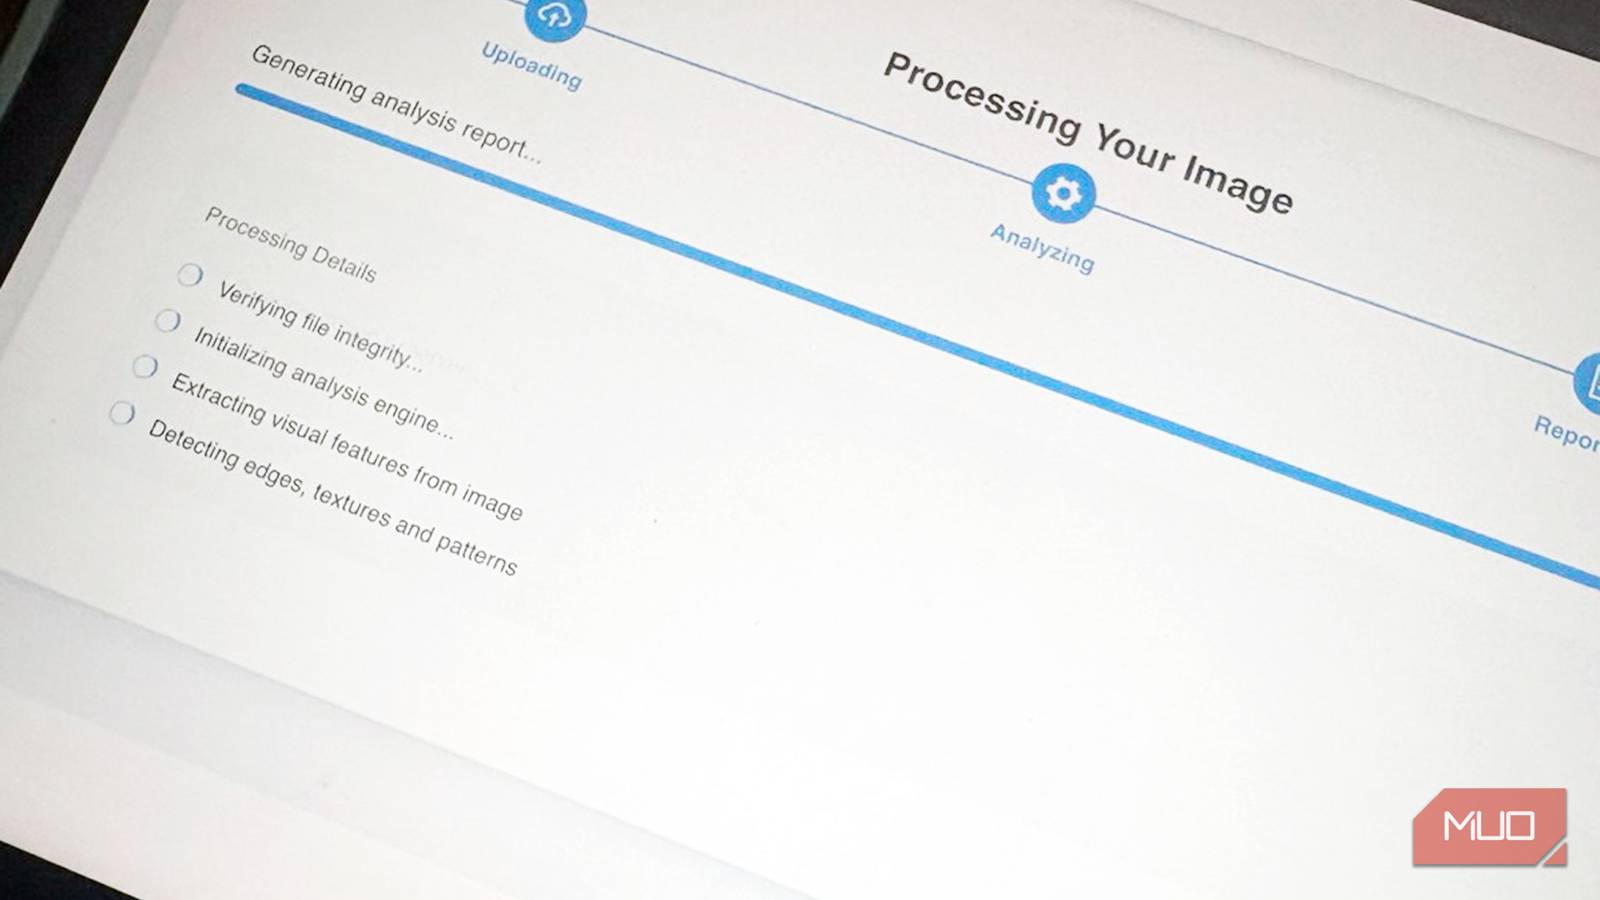Viewport: 1600px width, 900px height.
Task: Click the Processing Your Image heading
Action: [1088, 132]
